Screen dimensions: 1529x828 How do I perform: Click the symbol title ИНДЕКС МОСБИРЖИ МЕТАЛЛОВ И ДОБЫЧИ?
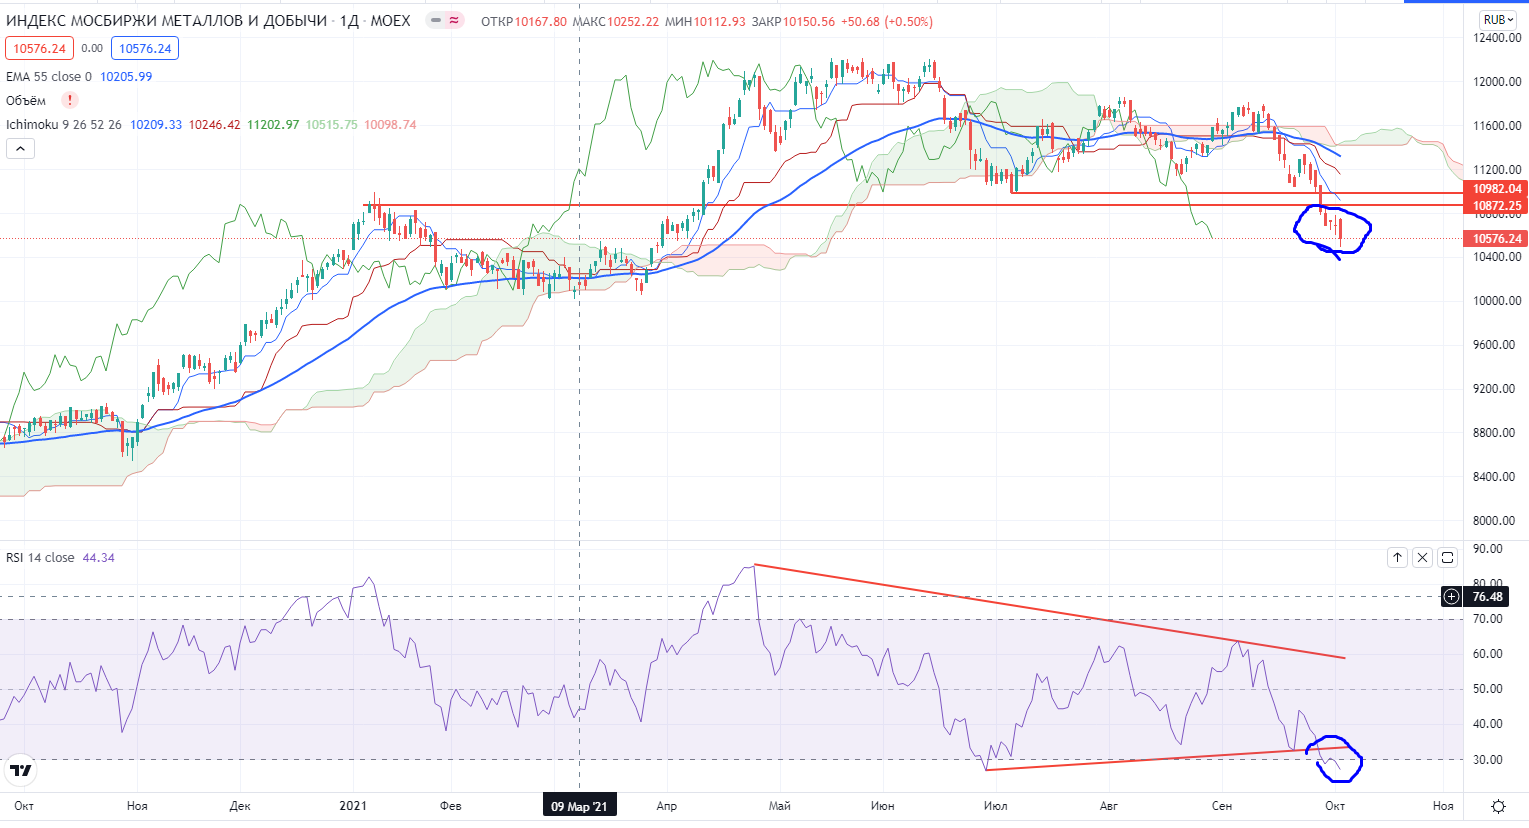pyautogui.click(x=168, y=21)
